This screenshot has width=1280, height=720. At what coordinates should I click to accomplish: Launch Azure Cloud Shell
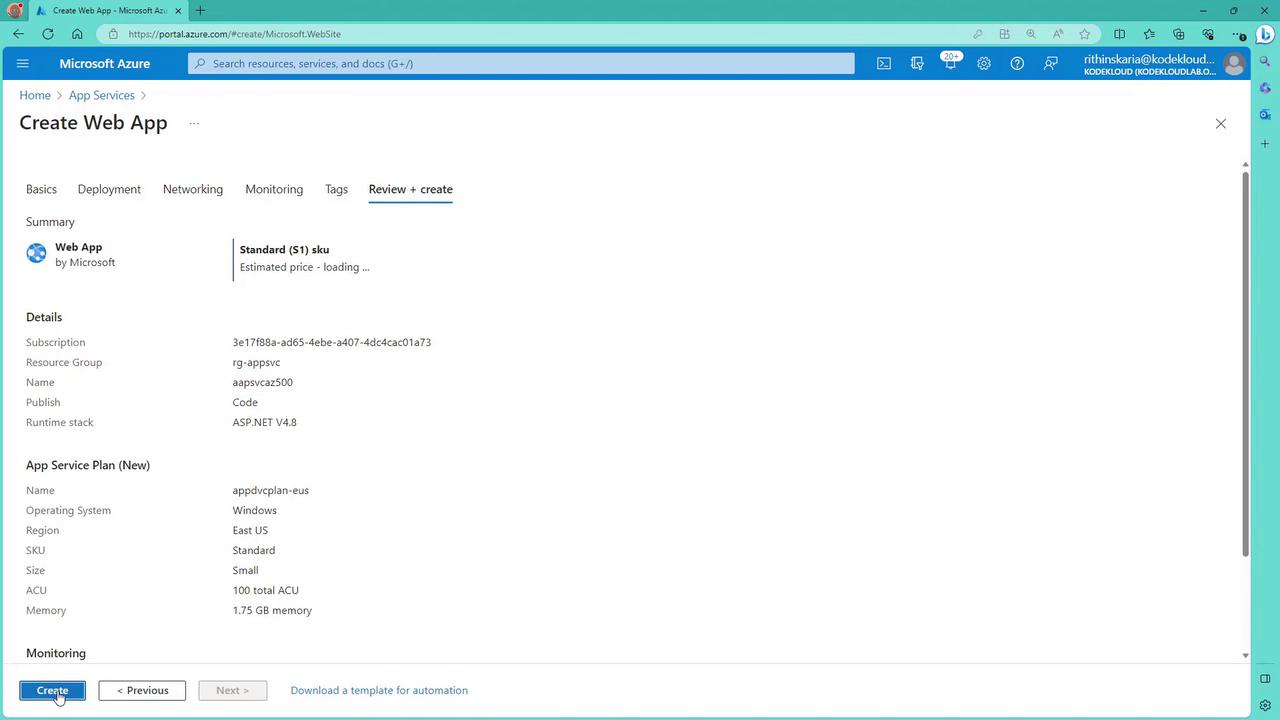(884, 63)
